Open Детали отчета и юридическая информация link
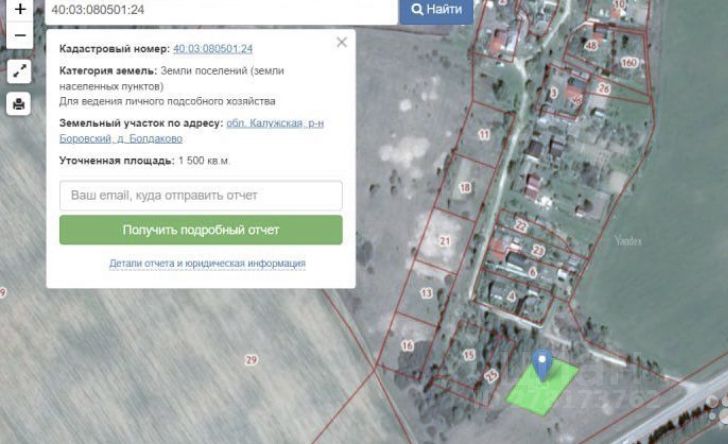This screenshot has width=728, height=444. (208, 263)
